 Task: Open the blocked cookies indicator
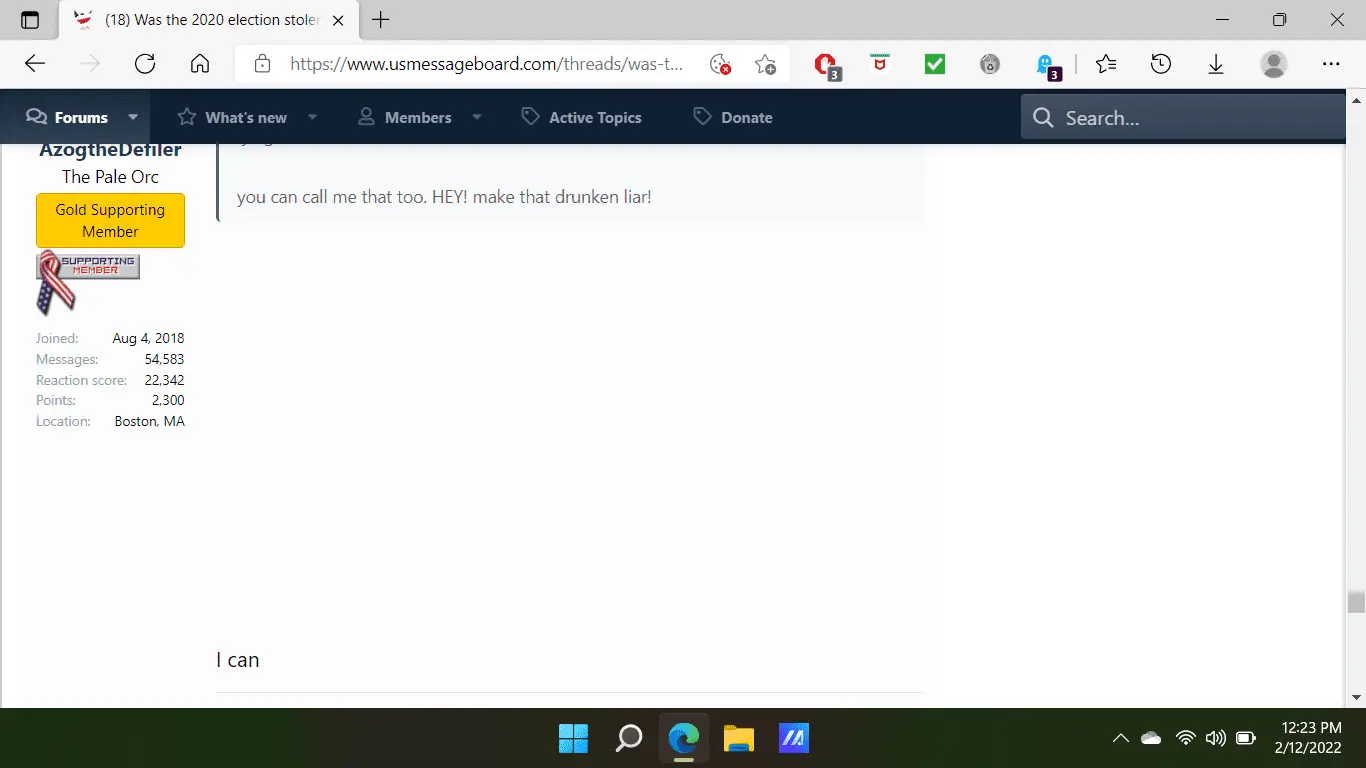(720, 64)
